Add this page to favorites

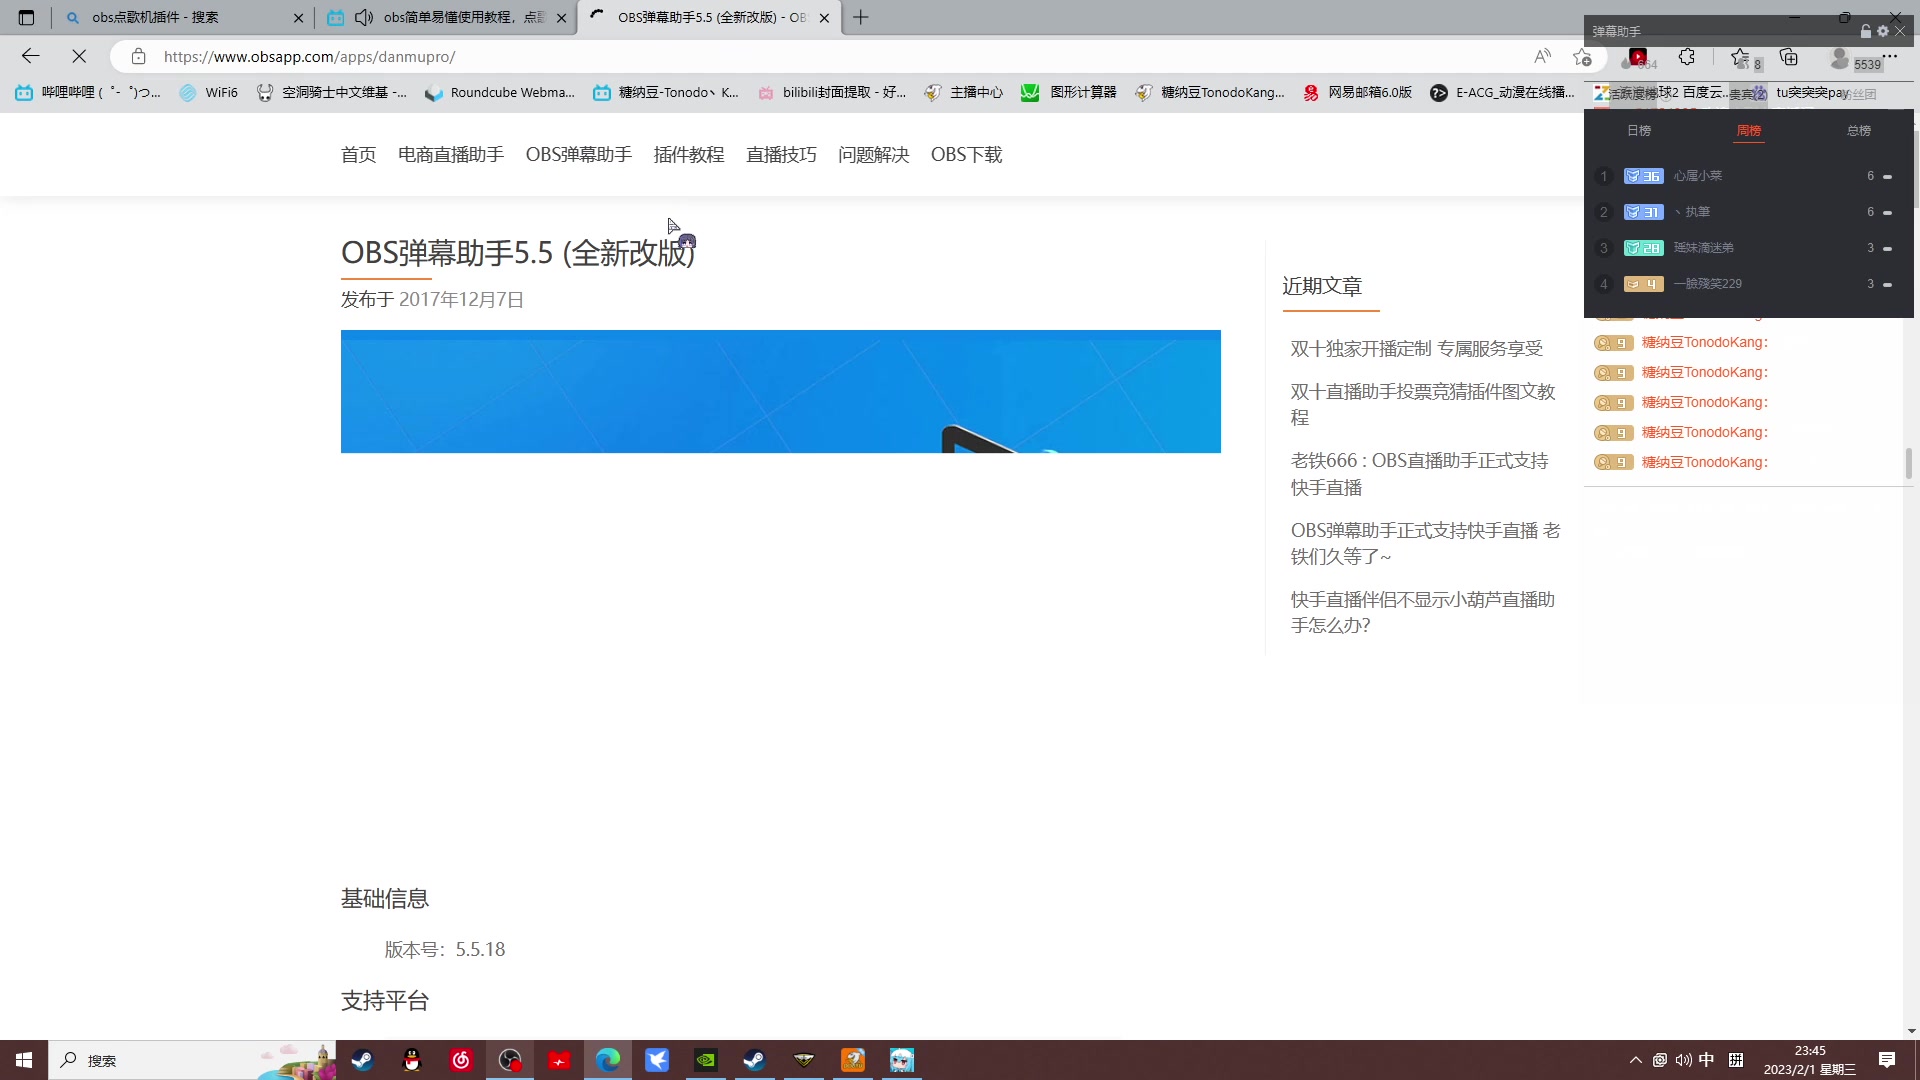pos(1582,57)
